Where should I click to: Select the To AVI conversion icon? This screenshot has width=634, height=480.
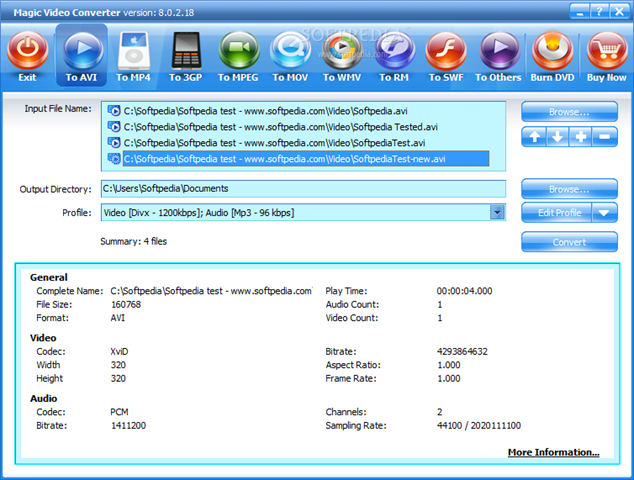[82, 50]
